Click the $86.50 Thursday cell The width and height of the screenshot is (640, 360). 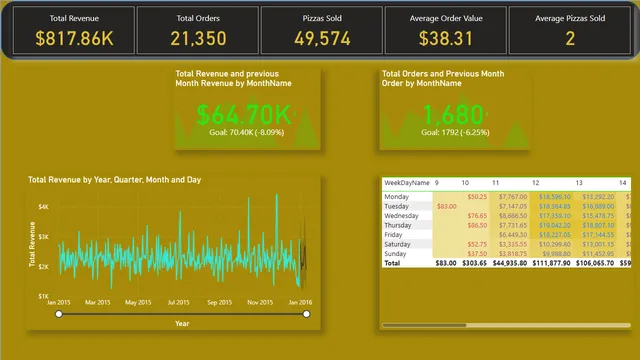[477, 225]
